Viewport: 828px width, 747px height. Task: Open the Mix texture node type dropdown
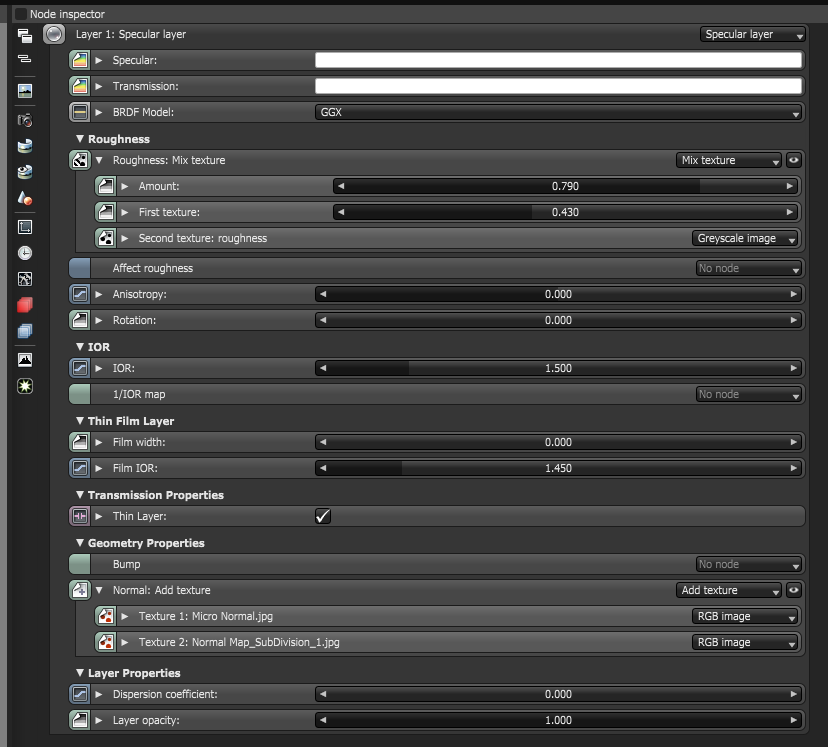click(728, 160)
